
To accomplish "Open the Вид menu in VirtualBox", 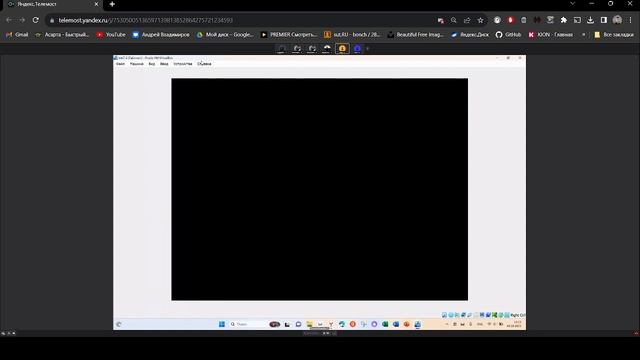I will 152,64.
